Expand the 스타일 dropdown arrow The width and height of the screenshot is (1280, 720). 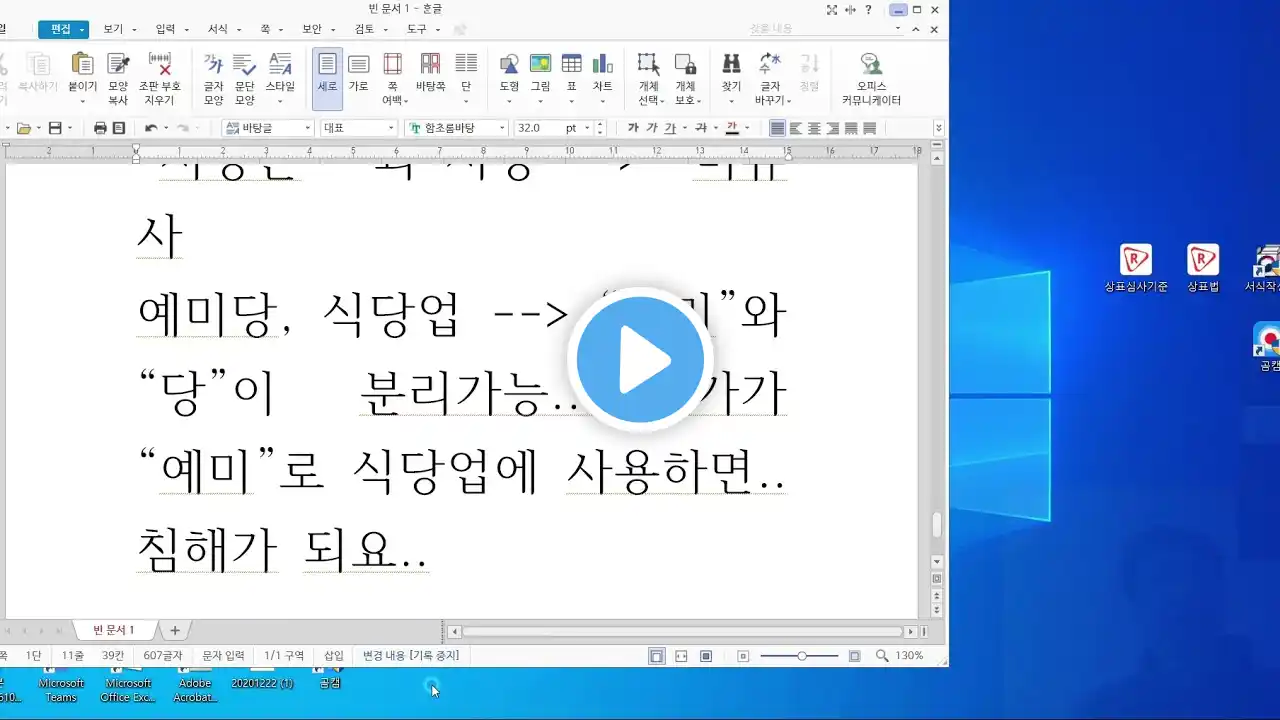pos(280,100)
